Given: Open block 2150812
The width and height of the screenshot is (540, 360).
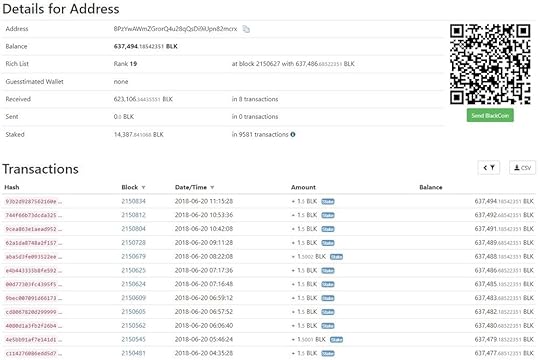Looking at the screenshot, I should click(x=133, y=215).
